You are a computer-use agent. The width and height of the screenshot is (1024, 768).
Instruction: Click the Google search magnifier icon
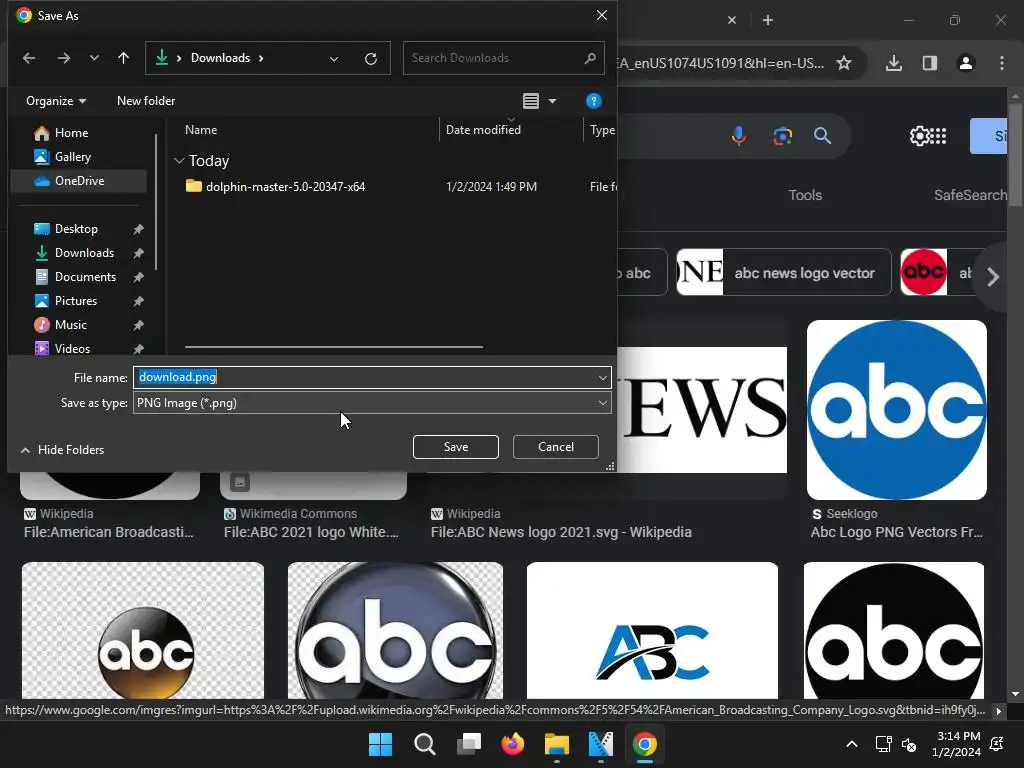pos(822,136)
